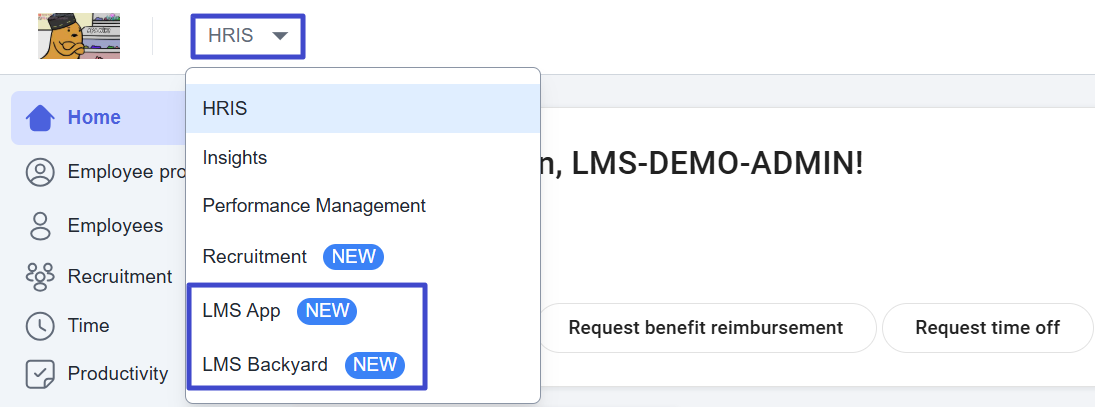Click the Time clock icon

point(40,326)
